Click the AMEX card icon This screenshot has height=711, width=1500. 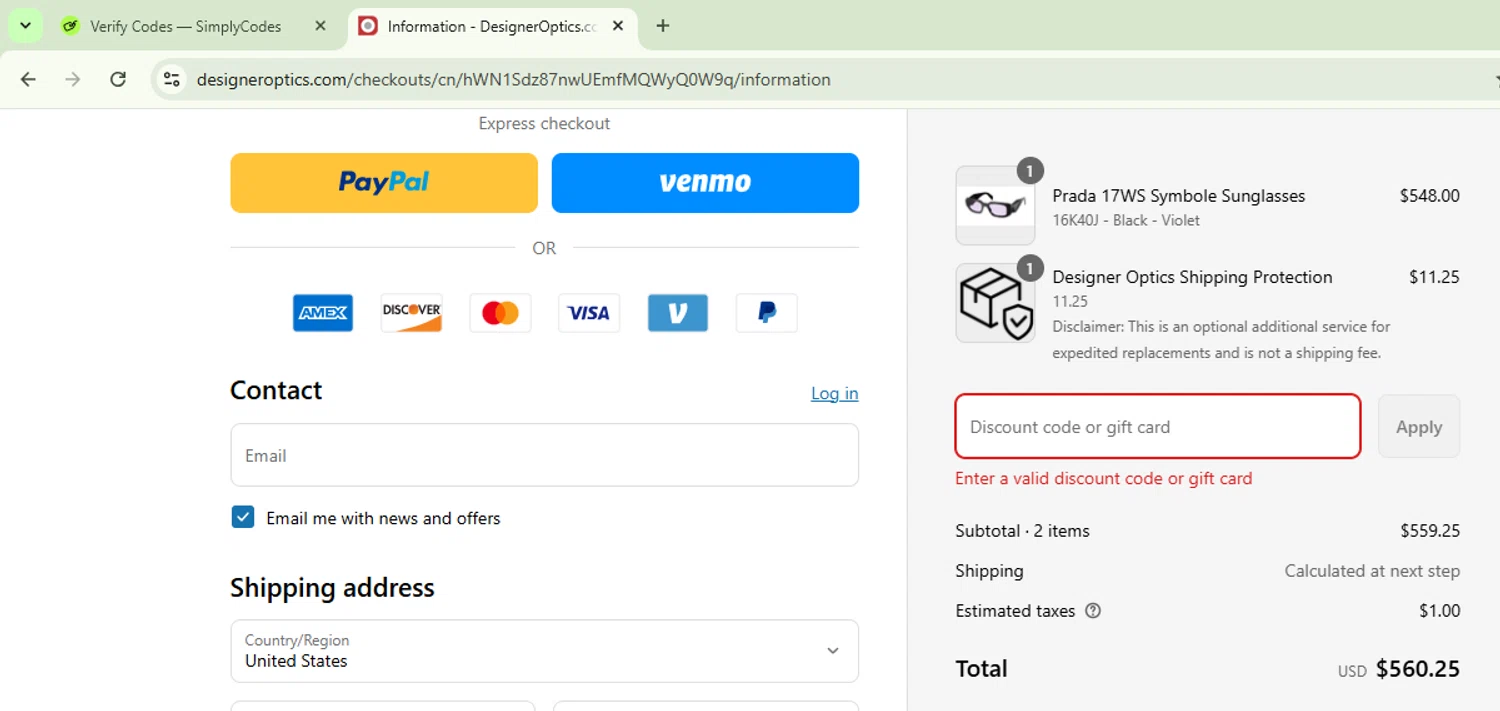click(323, 313)
